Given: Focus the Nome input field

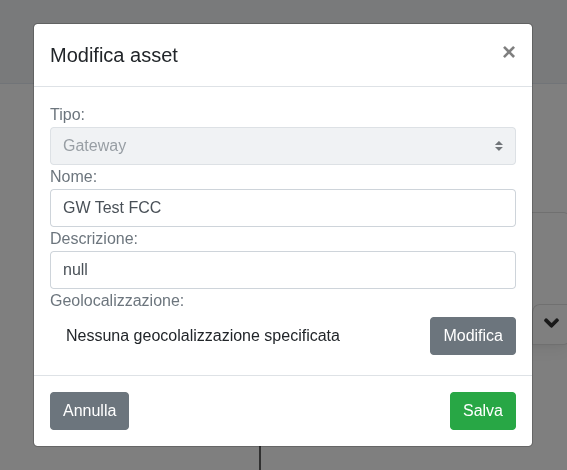Looking at the screenshot, I should point(283,208).
